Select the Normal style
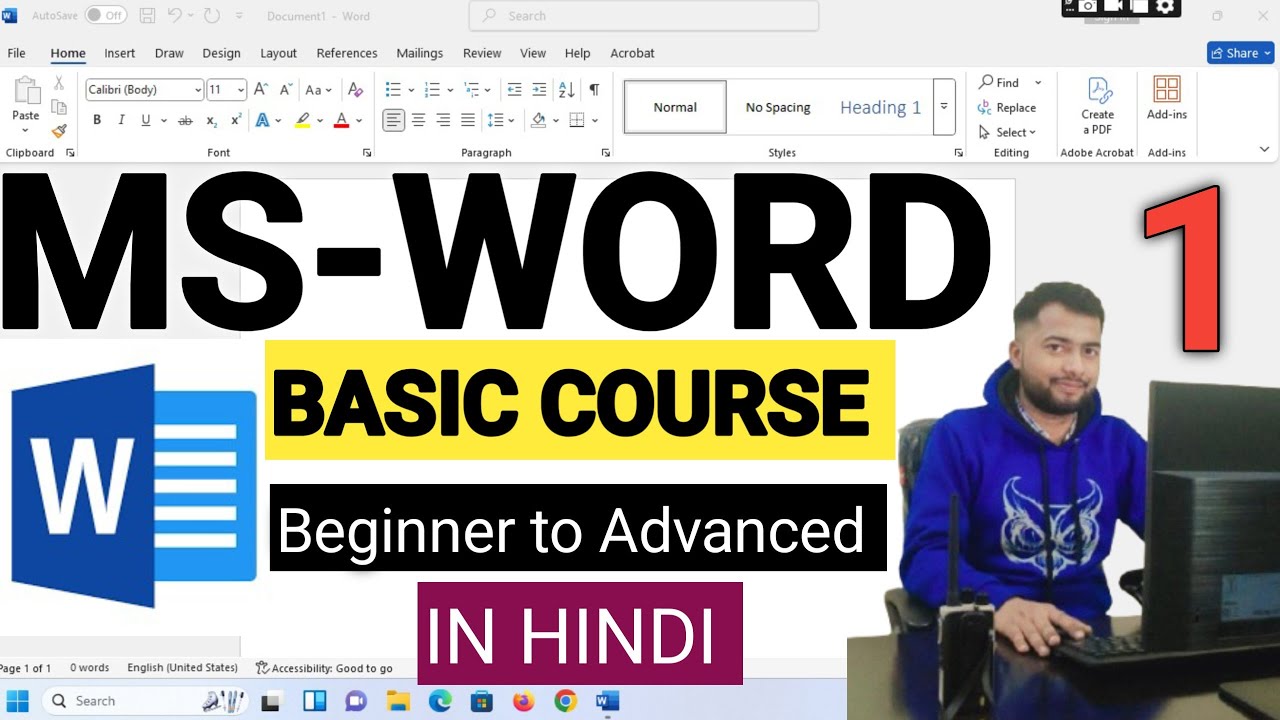Viewport: 1280px width, 720px height. point(675,108)
